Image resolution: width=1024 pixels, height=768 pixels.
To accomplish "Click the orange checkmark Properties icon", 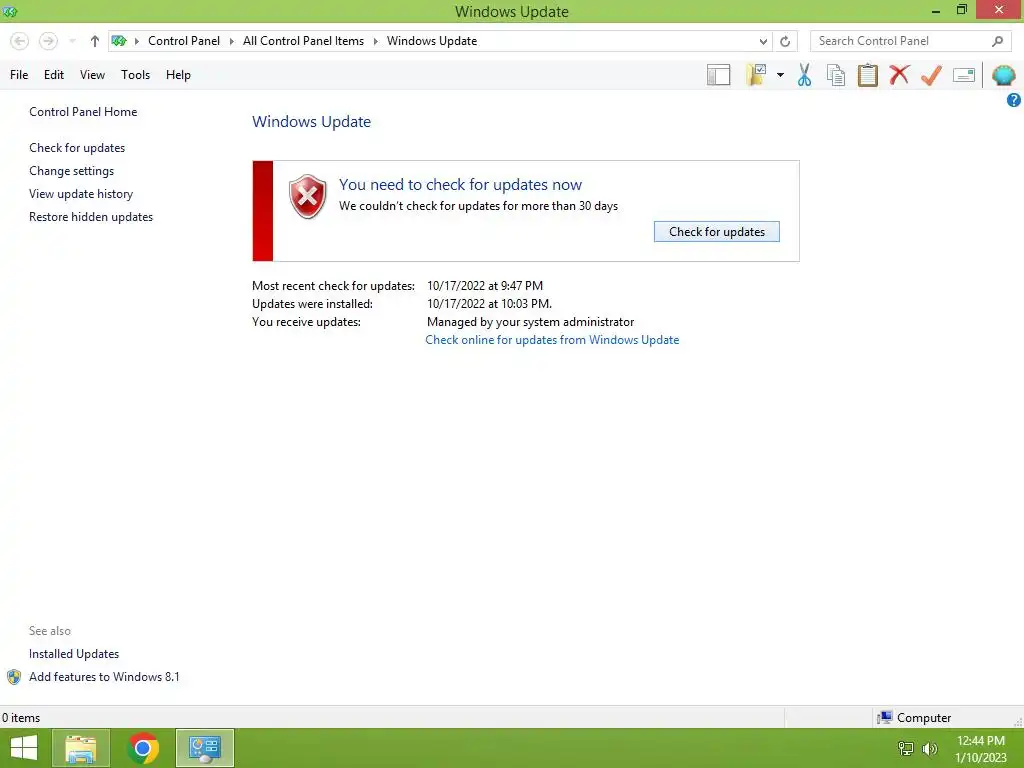I will (x=931, y=75).
